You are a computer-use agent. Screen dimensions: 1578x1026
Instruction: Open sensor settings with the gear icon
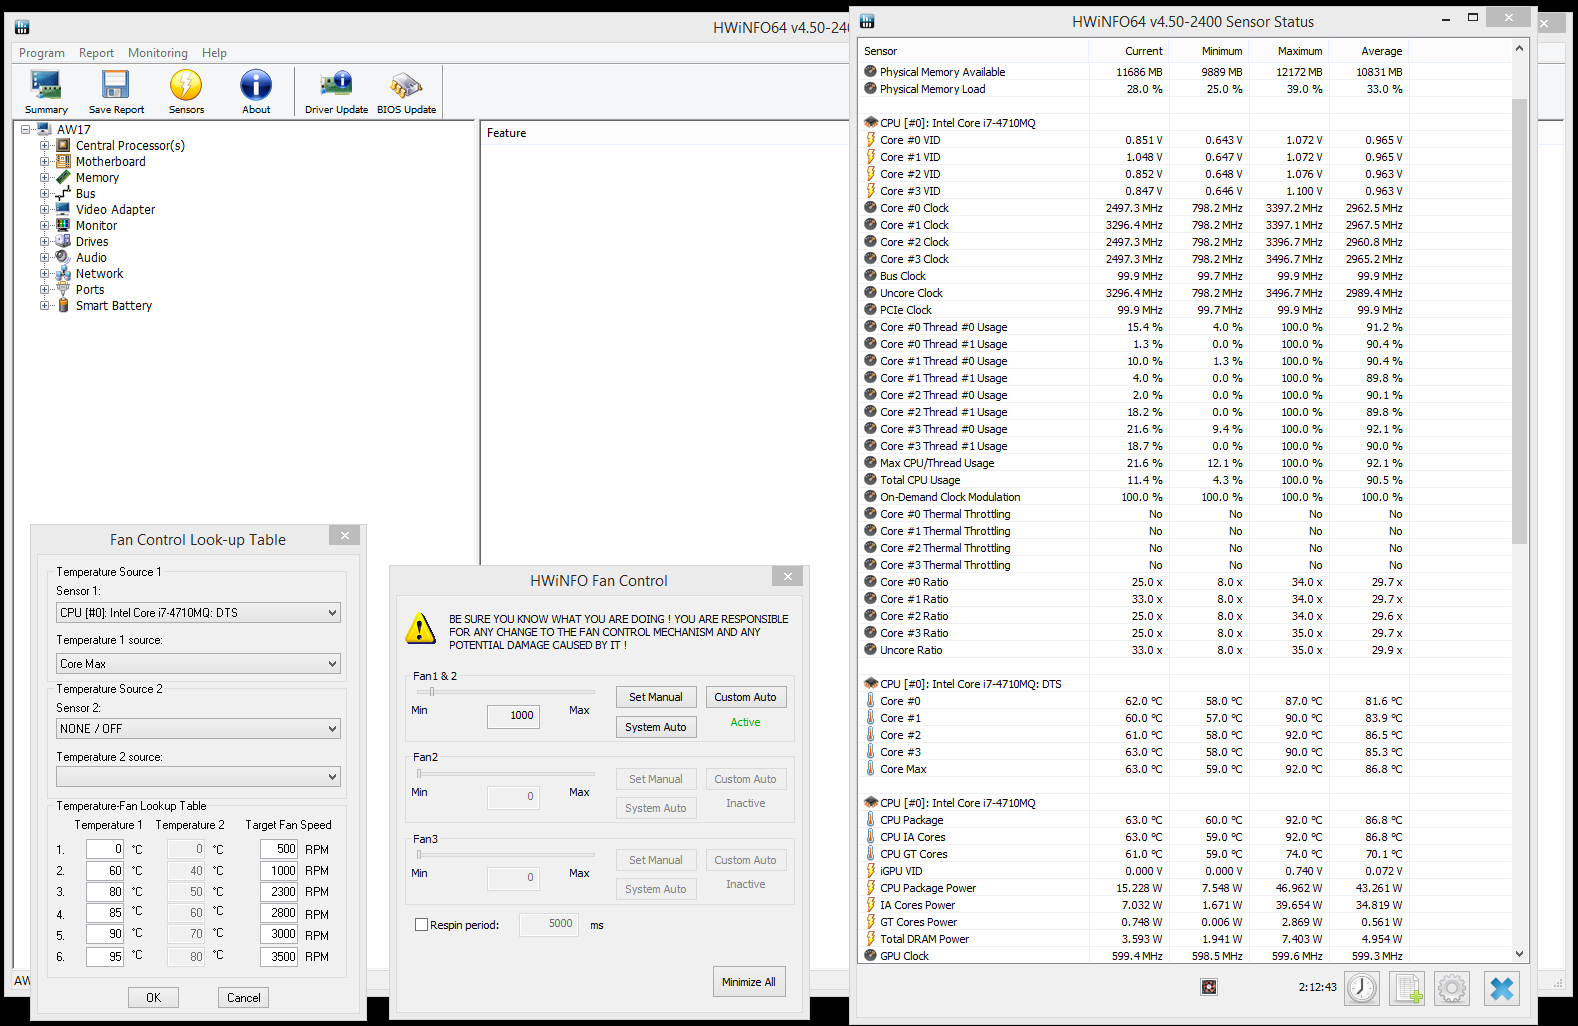(x=1452, y=989)
